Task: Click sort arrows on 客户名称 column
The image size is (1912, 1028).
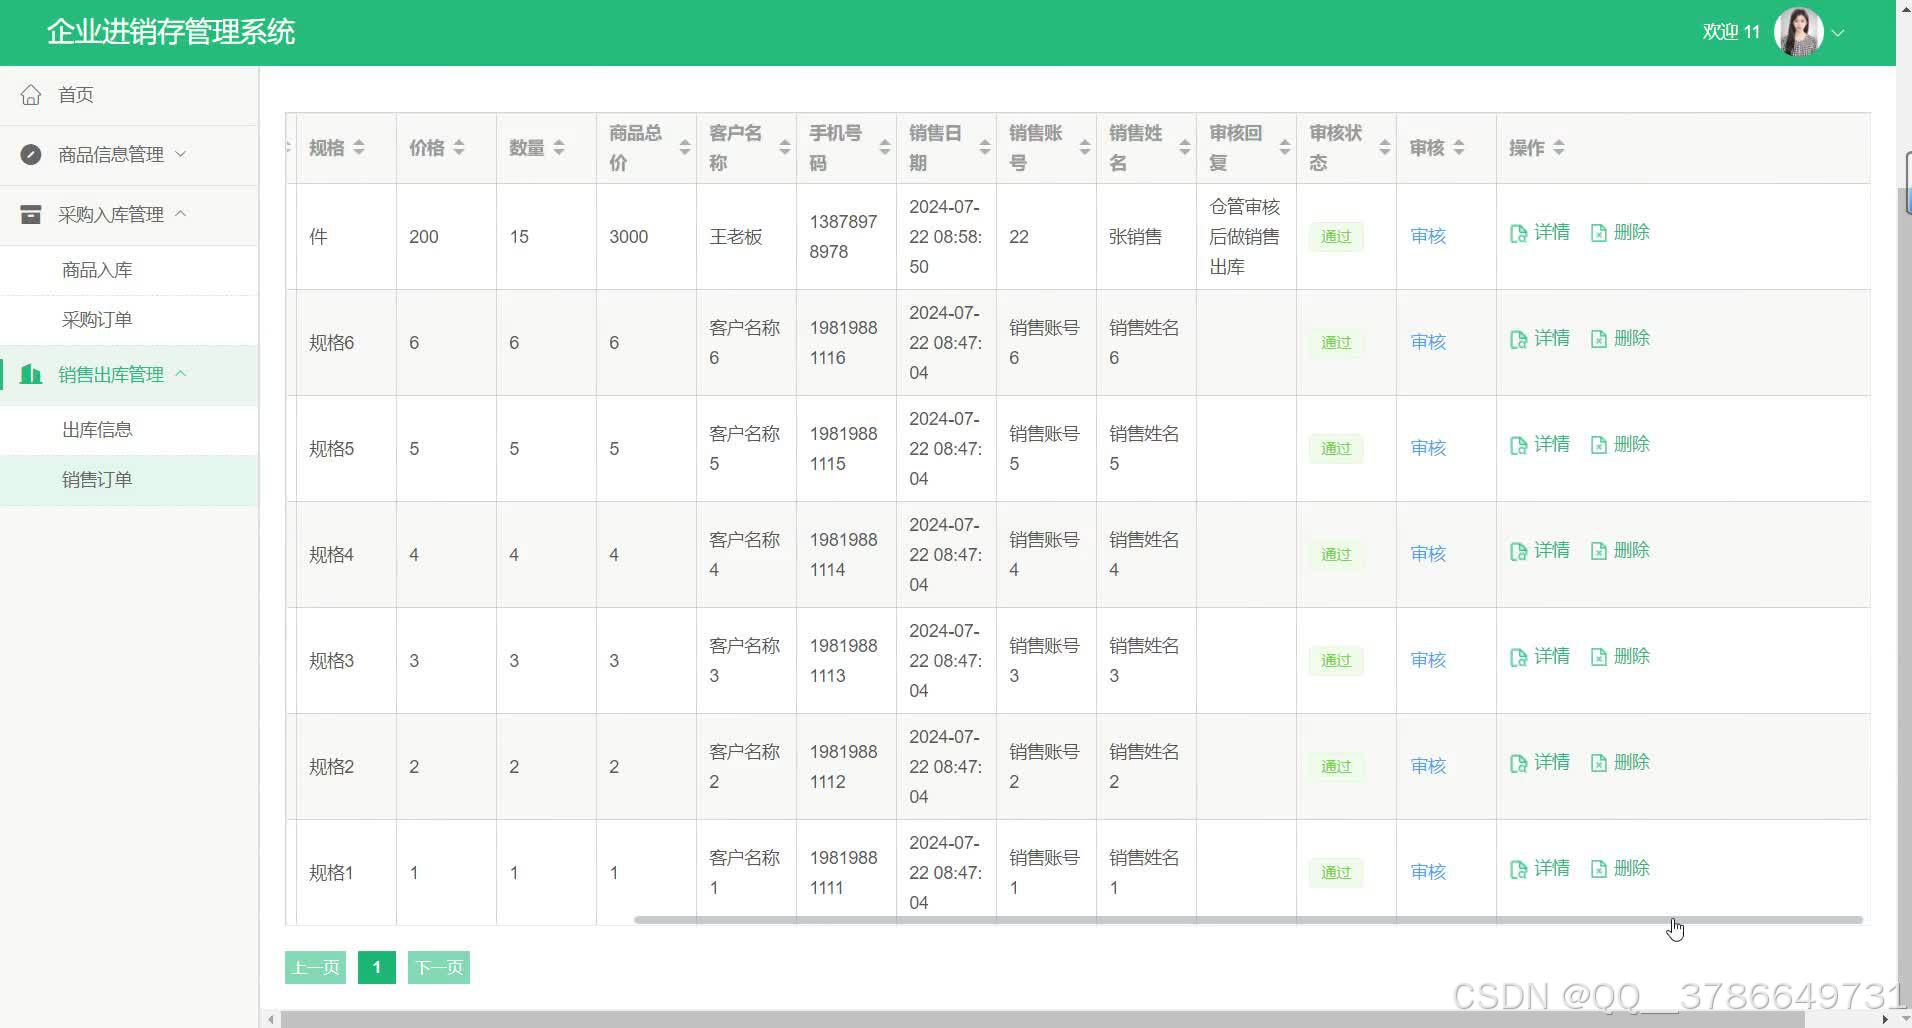Action: [x=785, y=148]
